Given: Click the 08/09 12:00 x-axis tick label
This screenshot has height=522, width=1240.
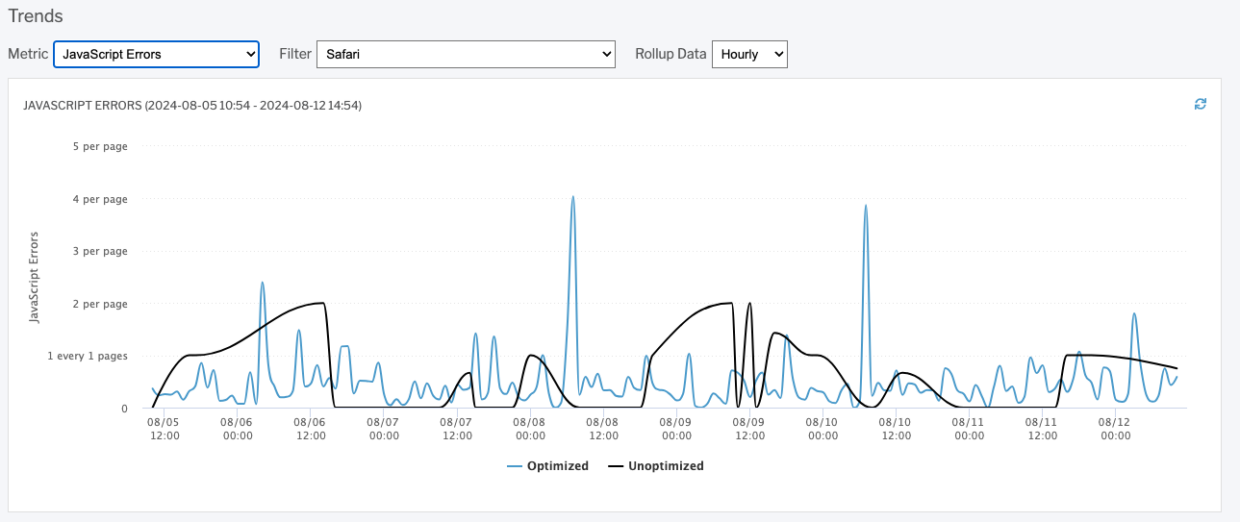Looking at the screenshot, I should pos(749,429).
